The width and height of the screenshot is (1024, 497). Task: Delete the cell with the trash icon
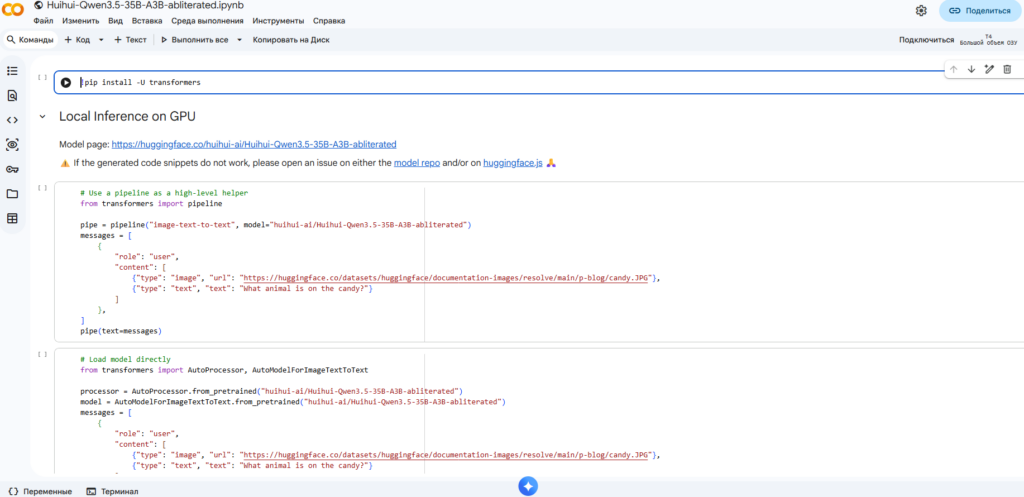1007,69
